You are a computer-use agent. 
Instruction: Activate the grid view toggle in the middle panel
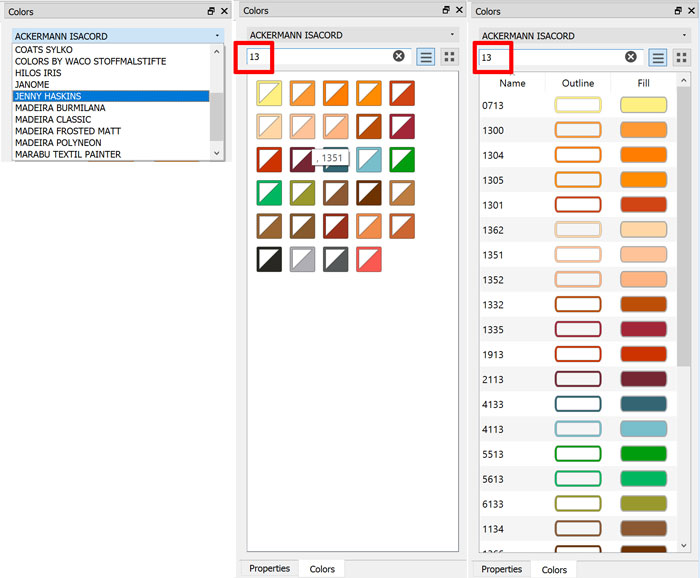[449, 57]
